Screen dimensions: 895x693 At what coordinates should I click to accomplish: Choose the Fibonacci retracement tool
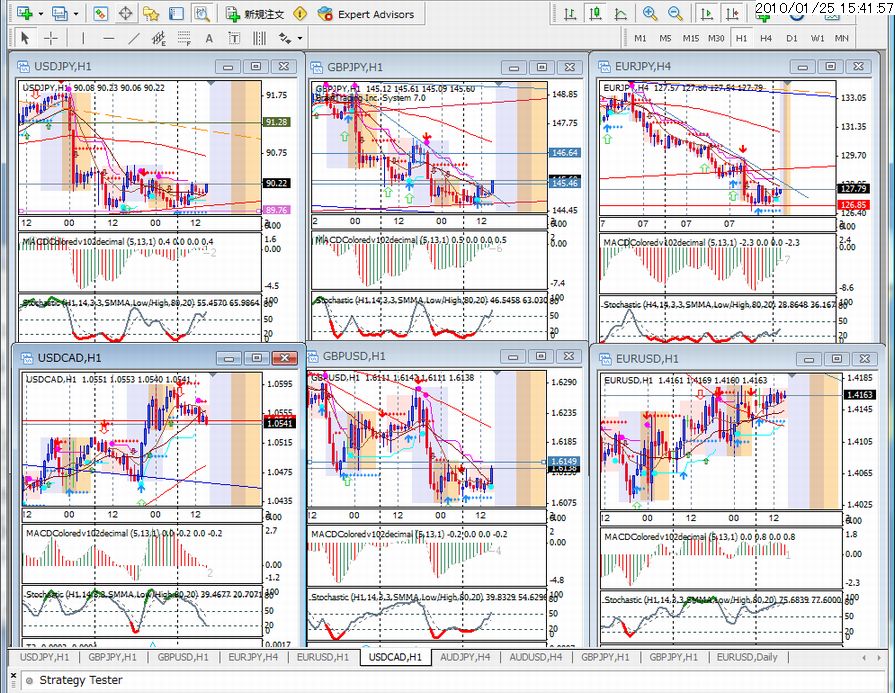click(x=183, y=38)
